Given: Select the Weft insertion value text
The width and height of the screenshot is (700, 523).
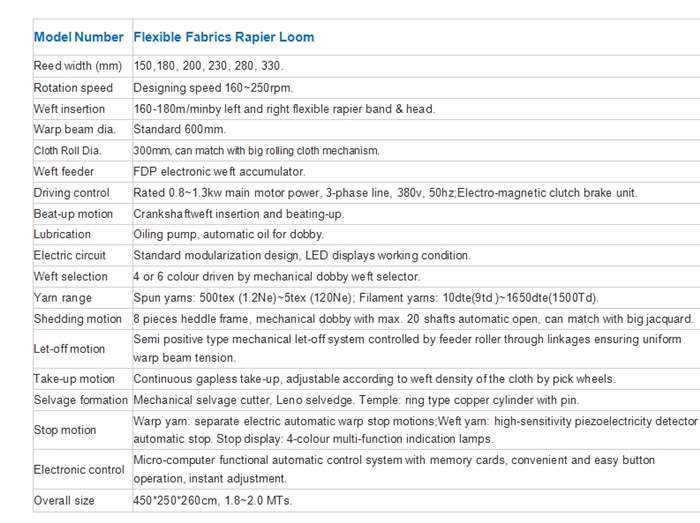Looking at the screenshot, I should tap(284, 109).
